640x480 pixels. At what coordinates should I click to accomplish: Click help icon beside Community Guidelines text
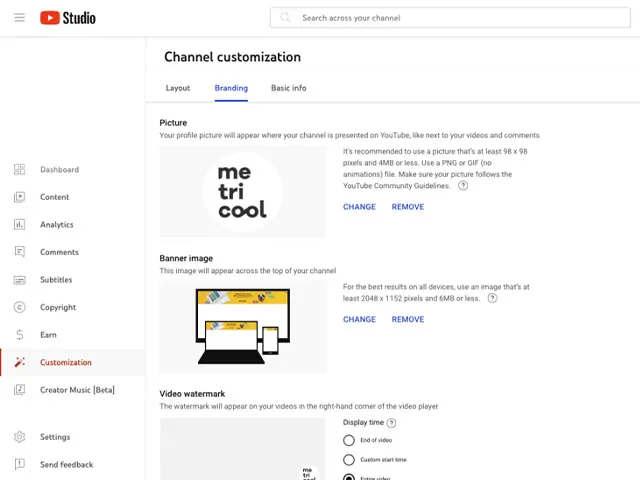(463, 186)
